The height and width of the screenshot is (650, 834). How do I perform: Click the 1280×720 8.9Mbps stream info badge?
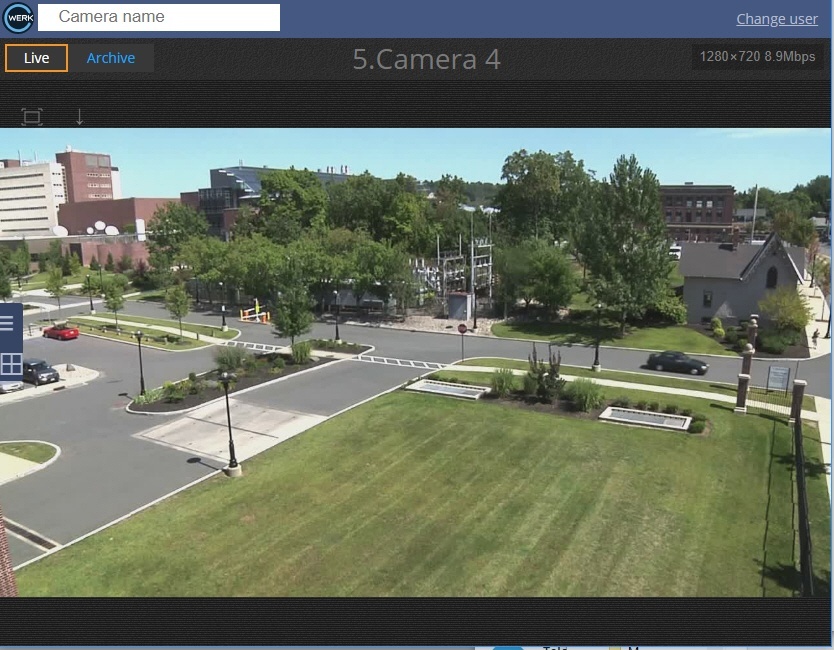coord(757,57)
